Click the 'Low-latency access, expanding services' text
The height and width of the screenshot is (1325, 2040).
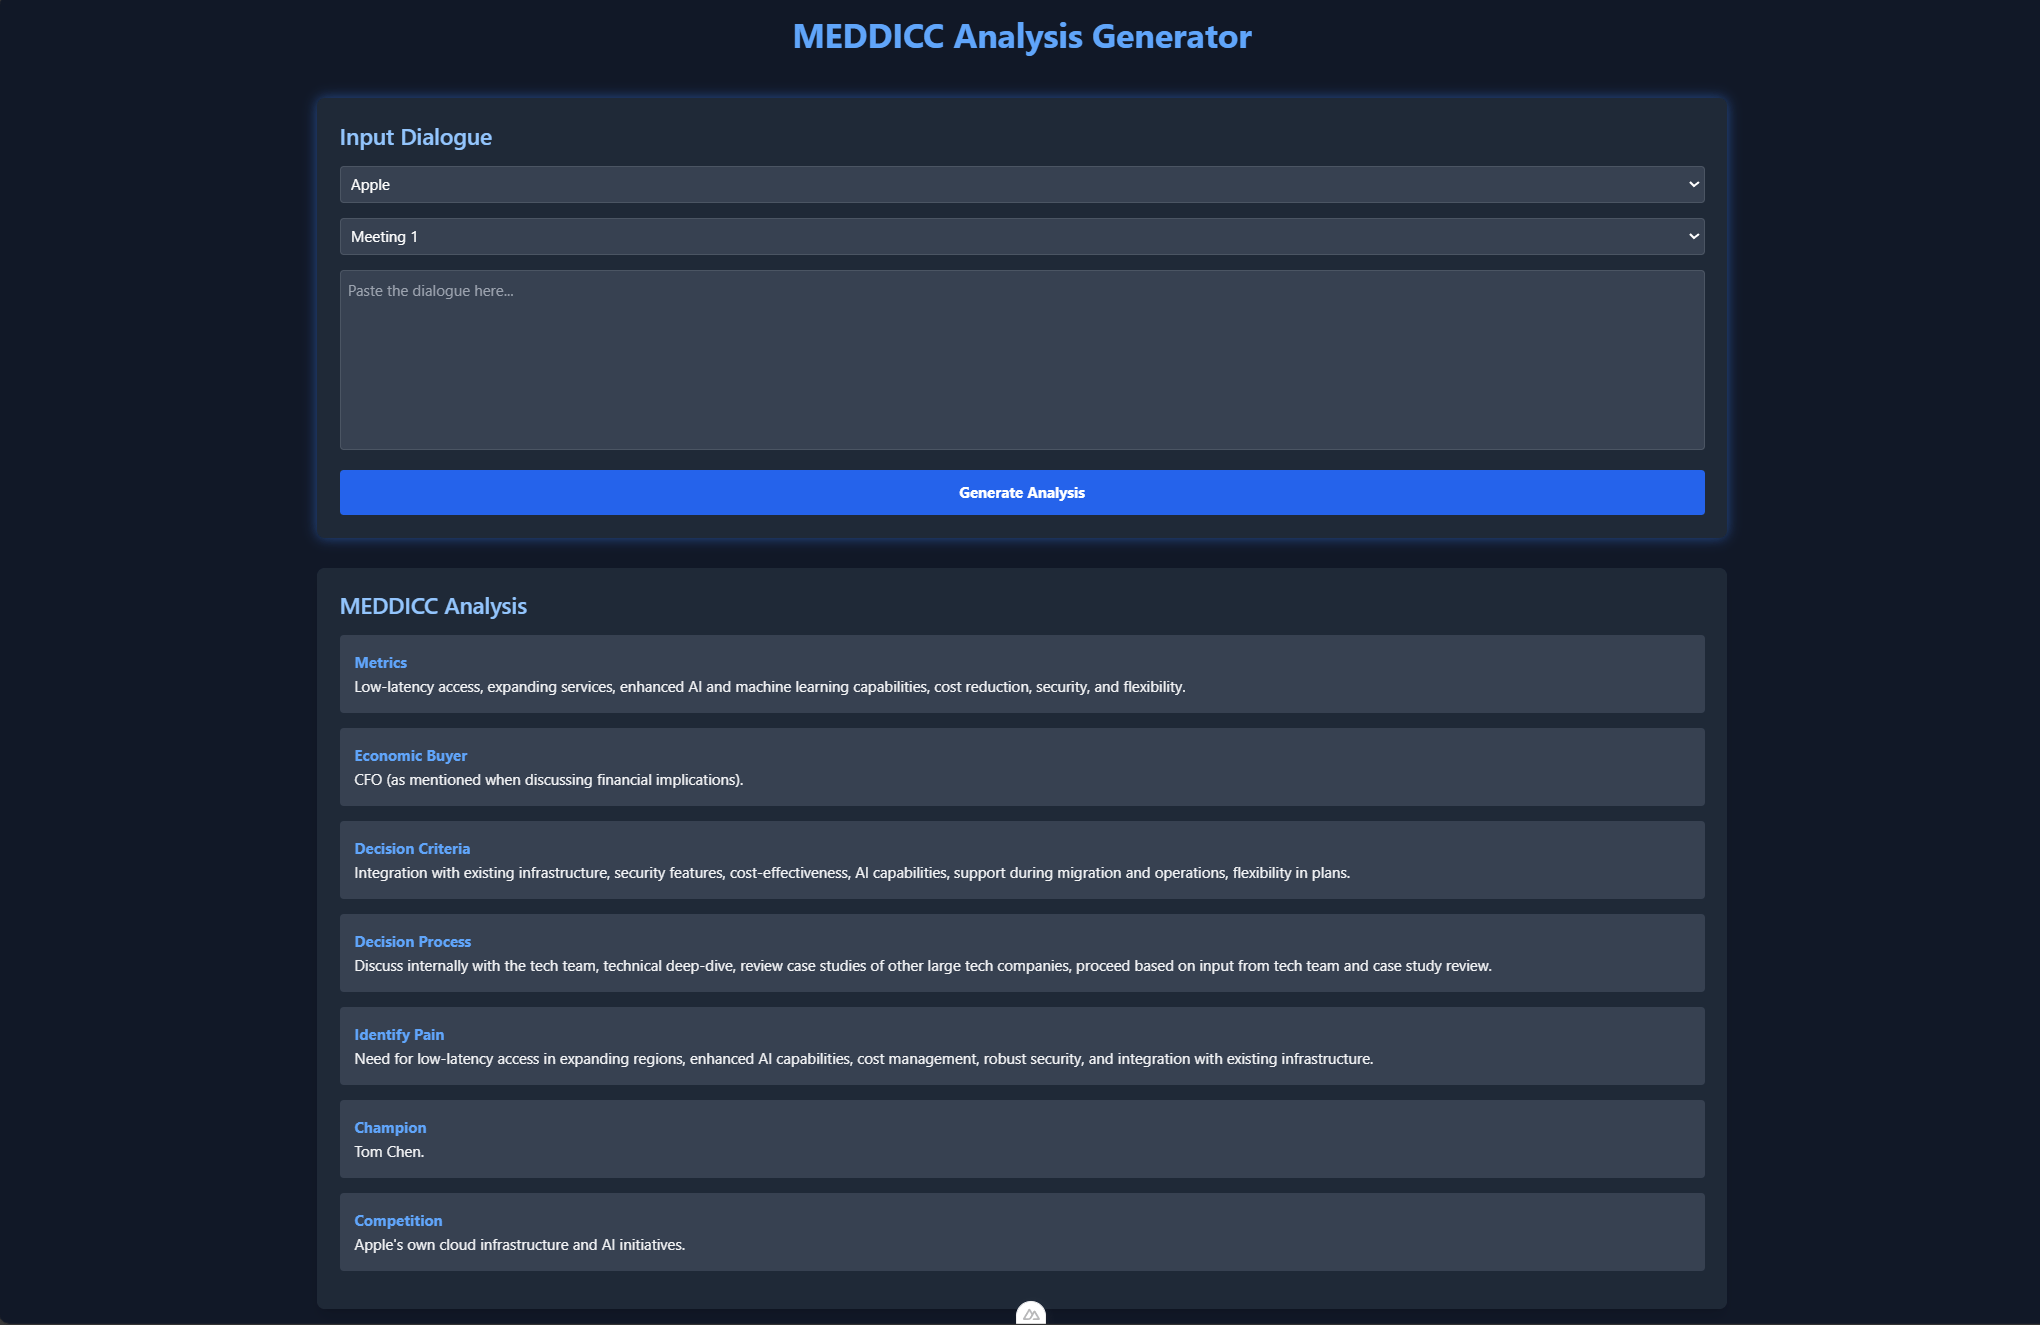(x=770, y=687)
